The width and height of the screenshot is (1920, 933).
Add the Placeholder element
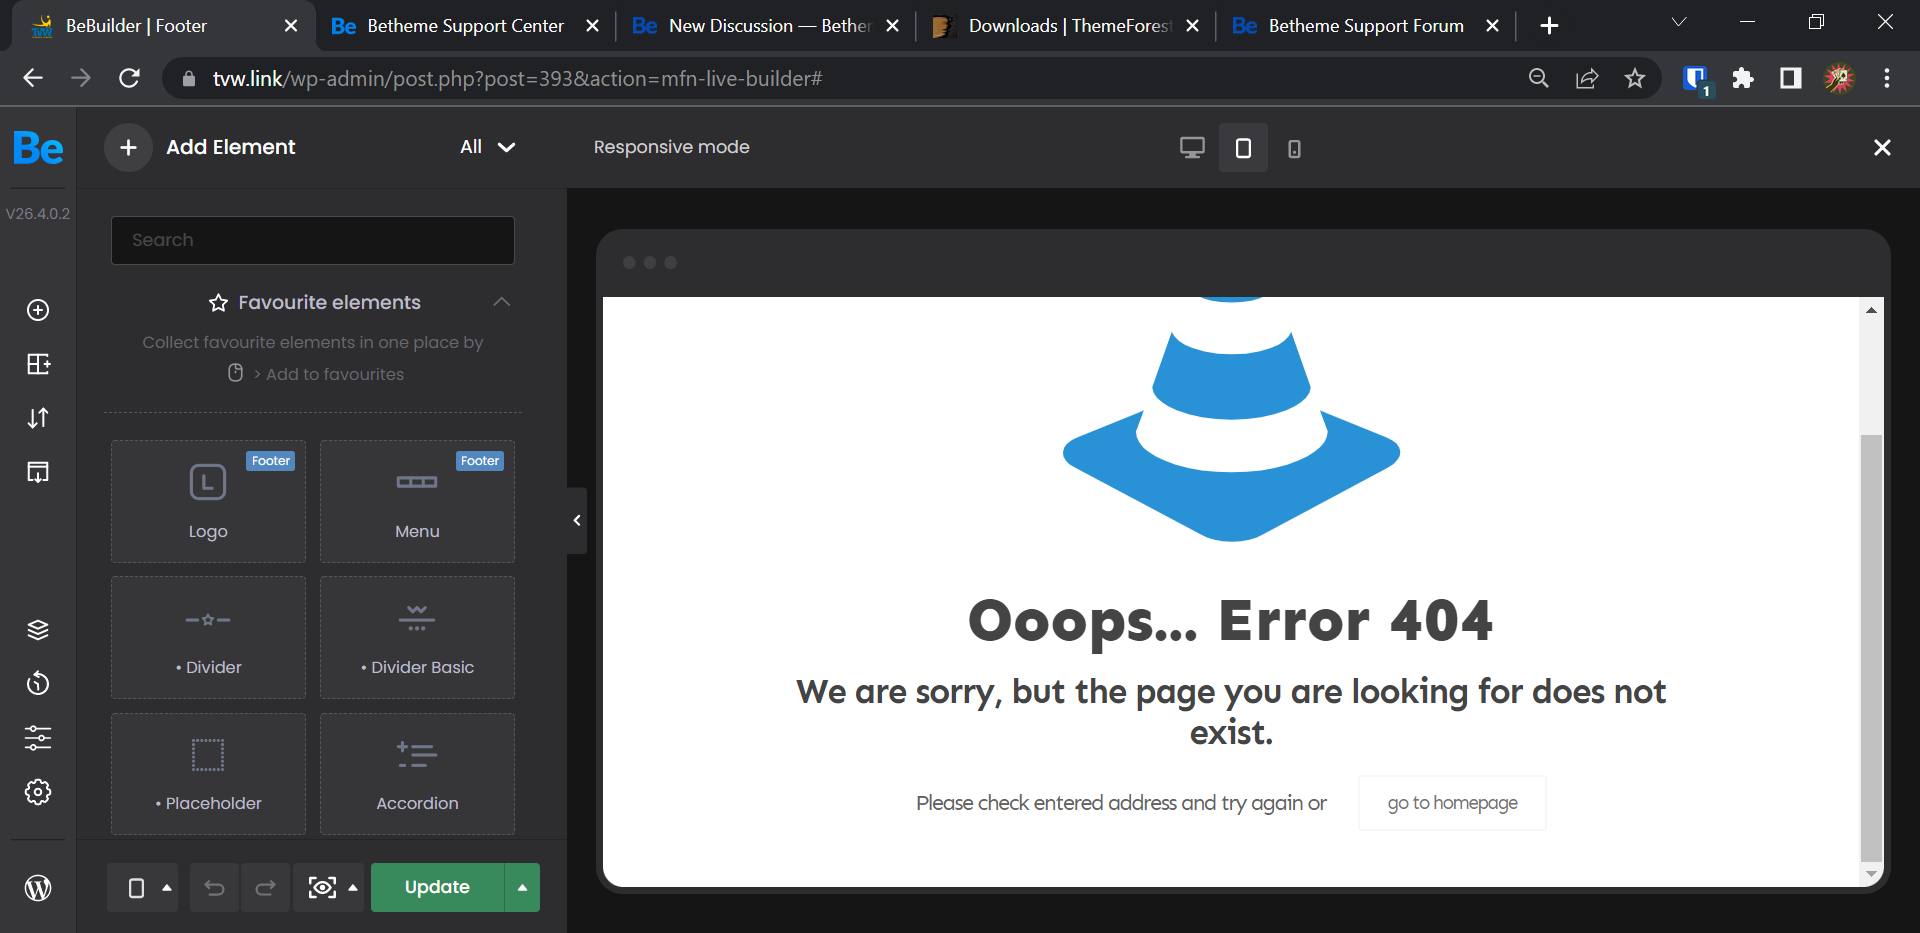(208, 773)
